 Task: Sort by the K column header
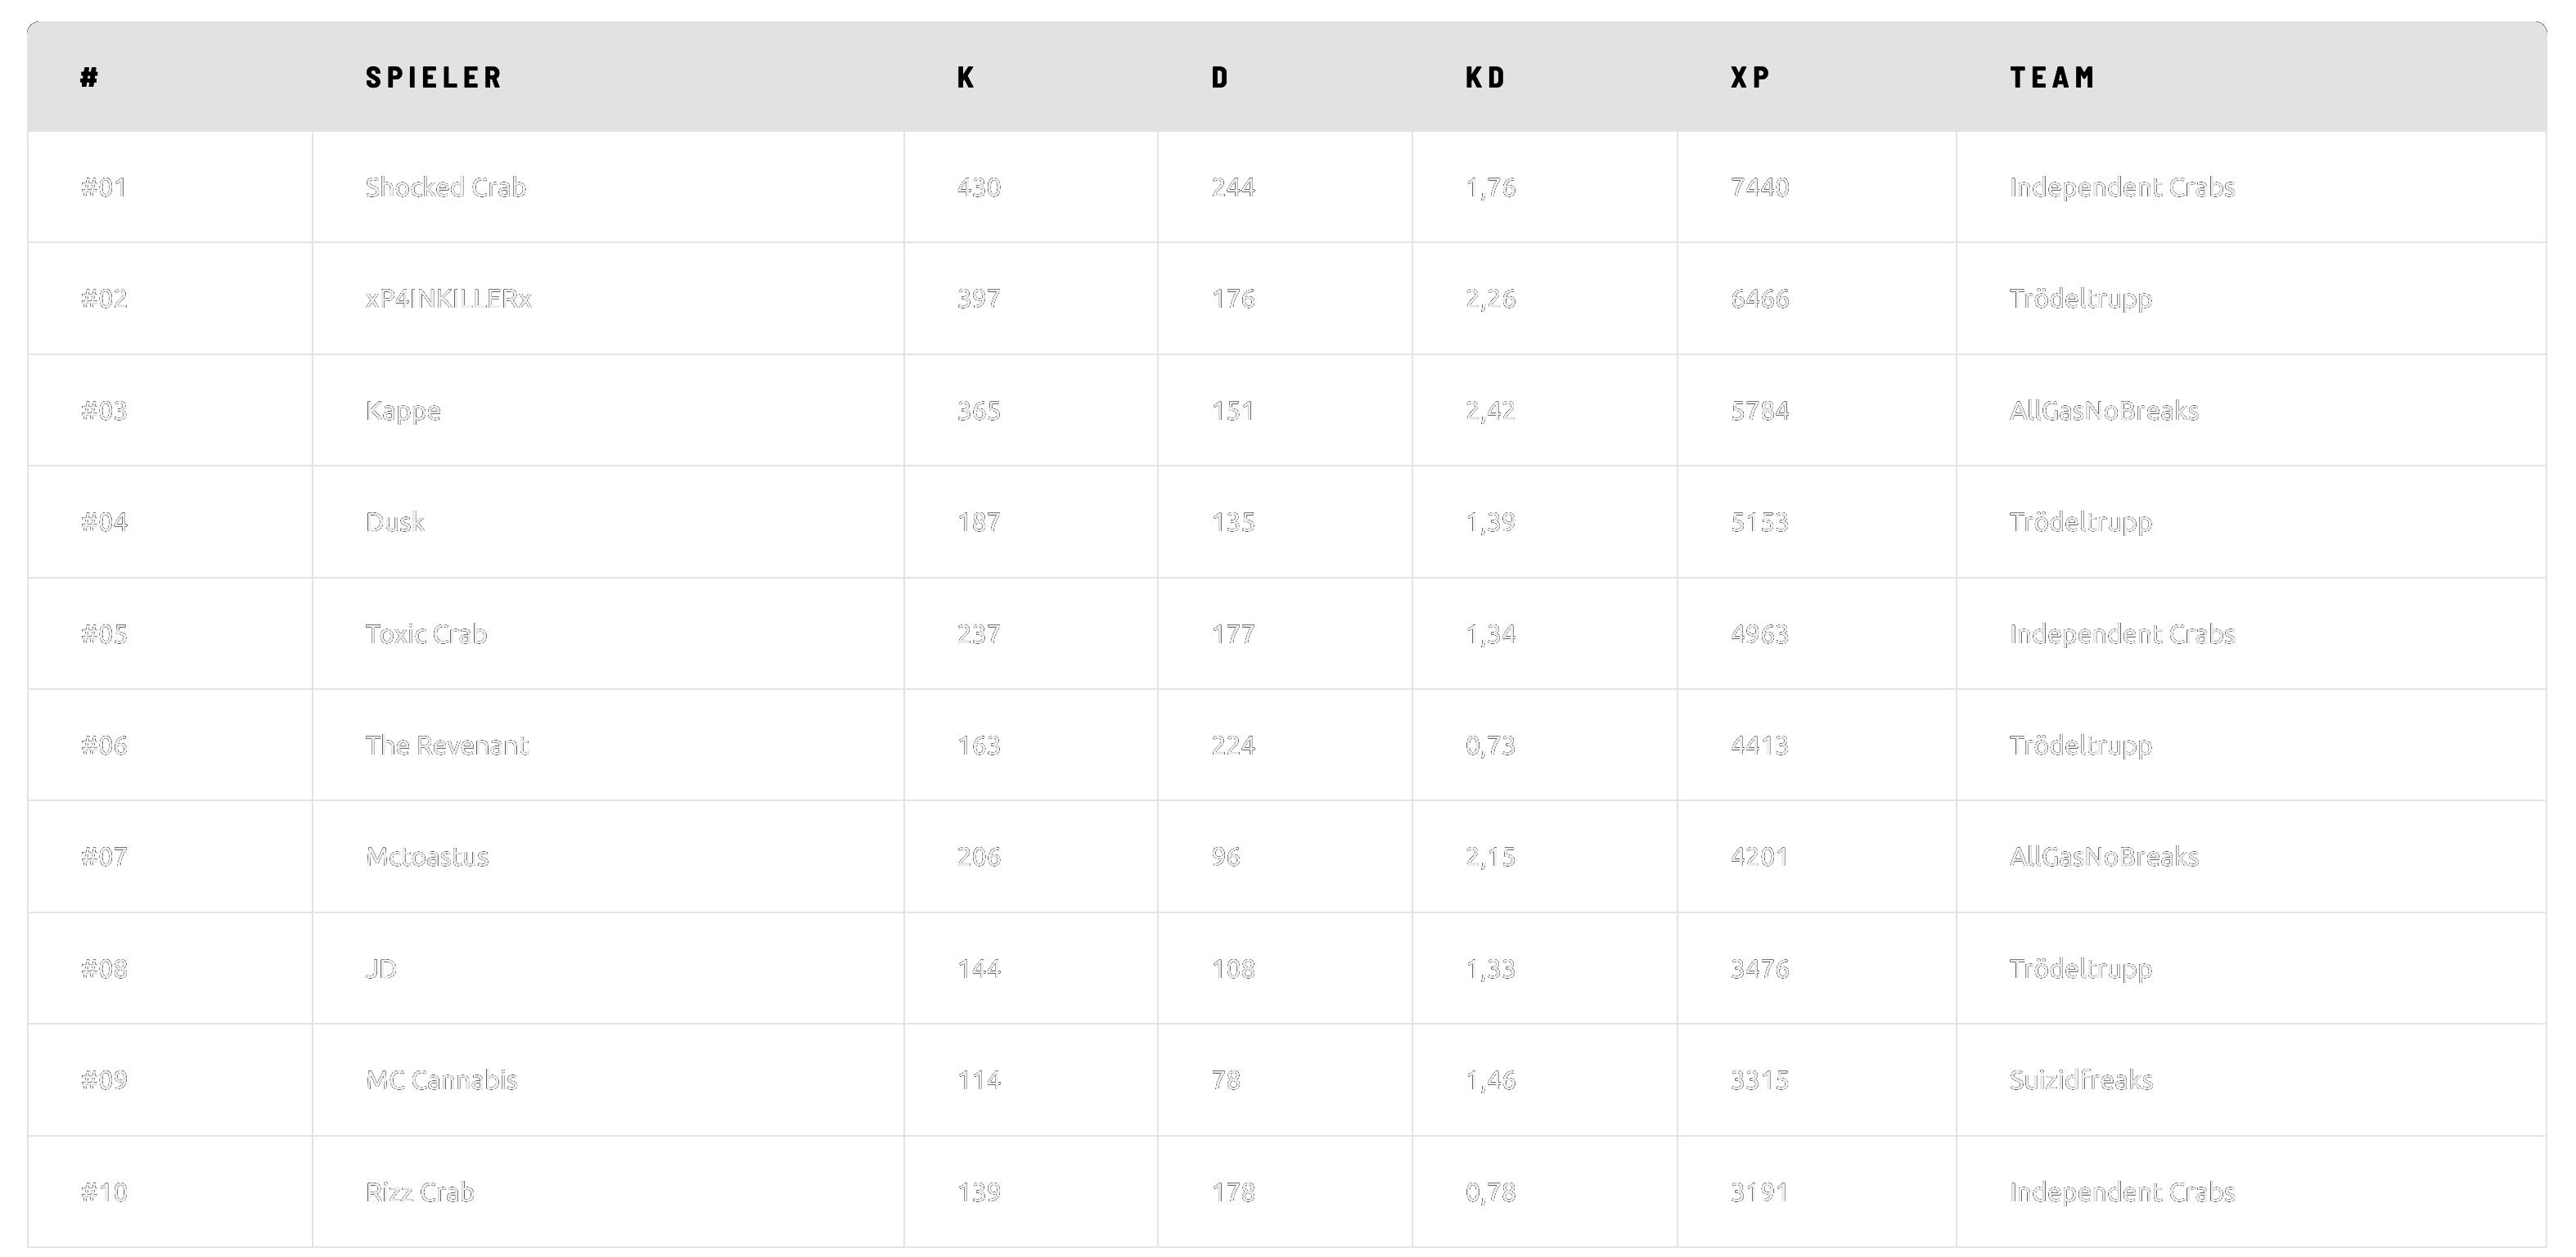click(x=965, y=77)
